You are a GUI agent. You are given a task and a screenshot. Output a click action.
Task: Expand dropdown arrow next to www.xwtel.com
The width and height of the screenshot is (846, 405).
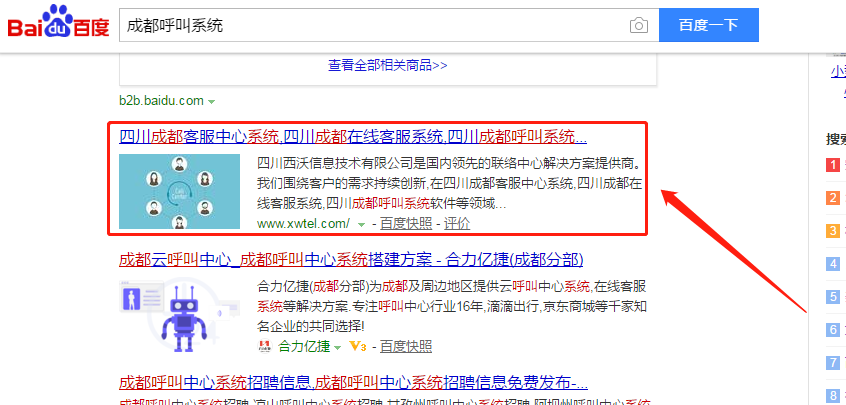click(x=361, y=224)
